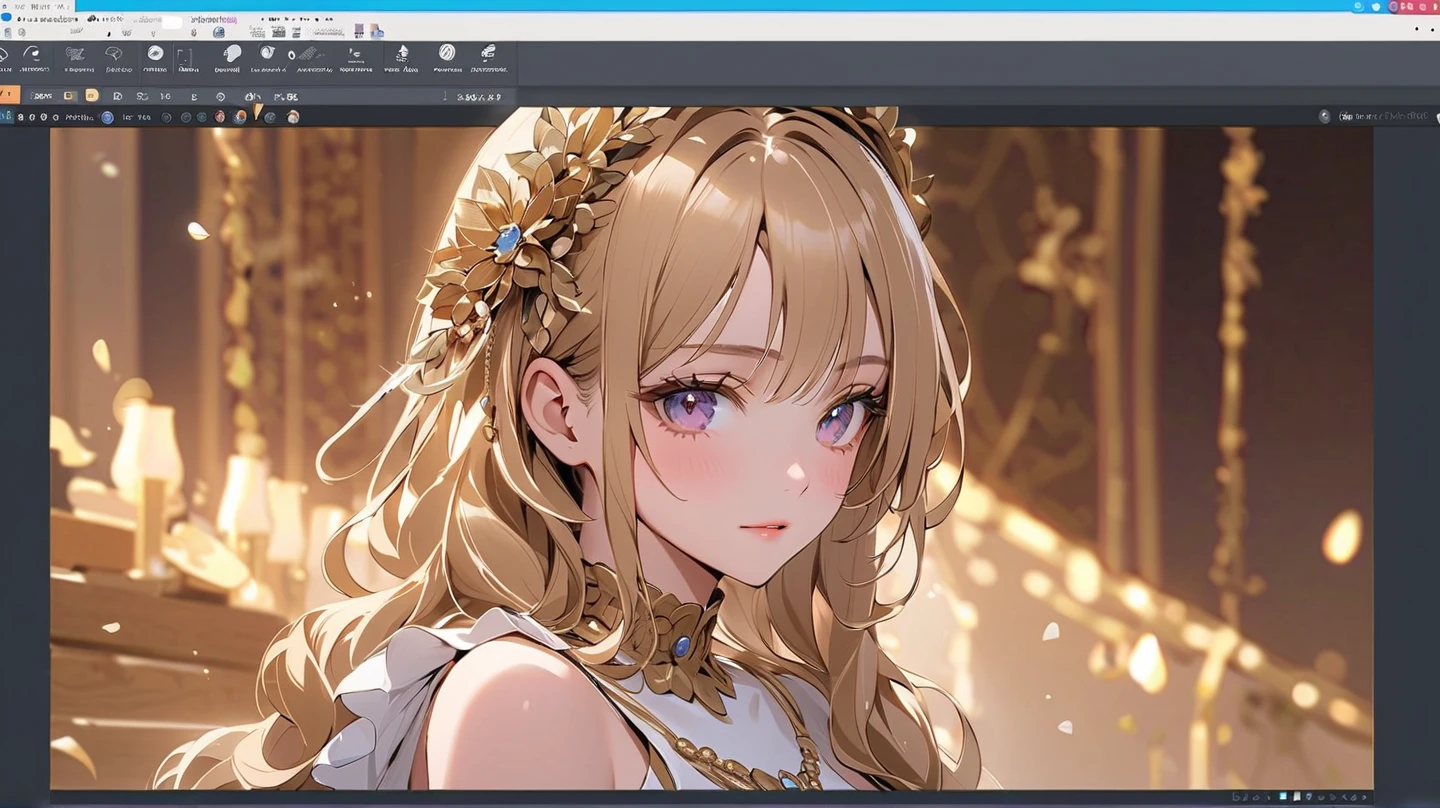Activate the orange tab at the left edge
Viewport: 1440px width, 808px height.
[x=9, y=95]
